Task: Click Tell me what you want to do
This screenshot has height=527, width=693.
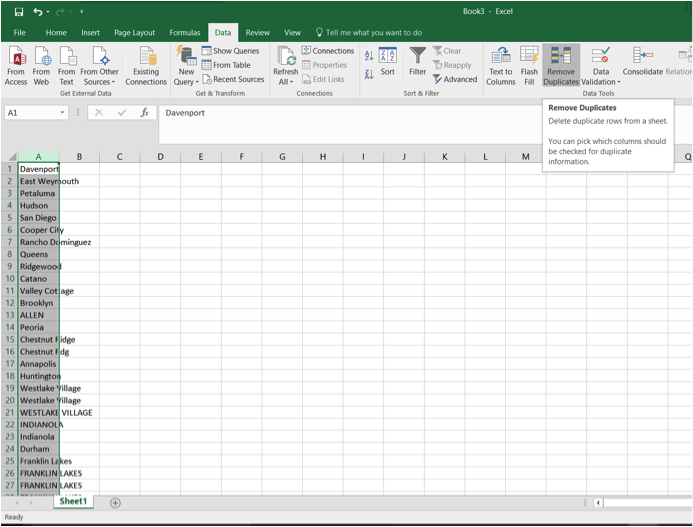Action: coord(369,33)
